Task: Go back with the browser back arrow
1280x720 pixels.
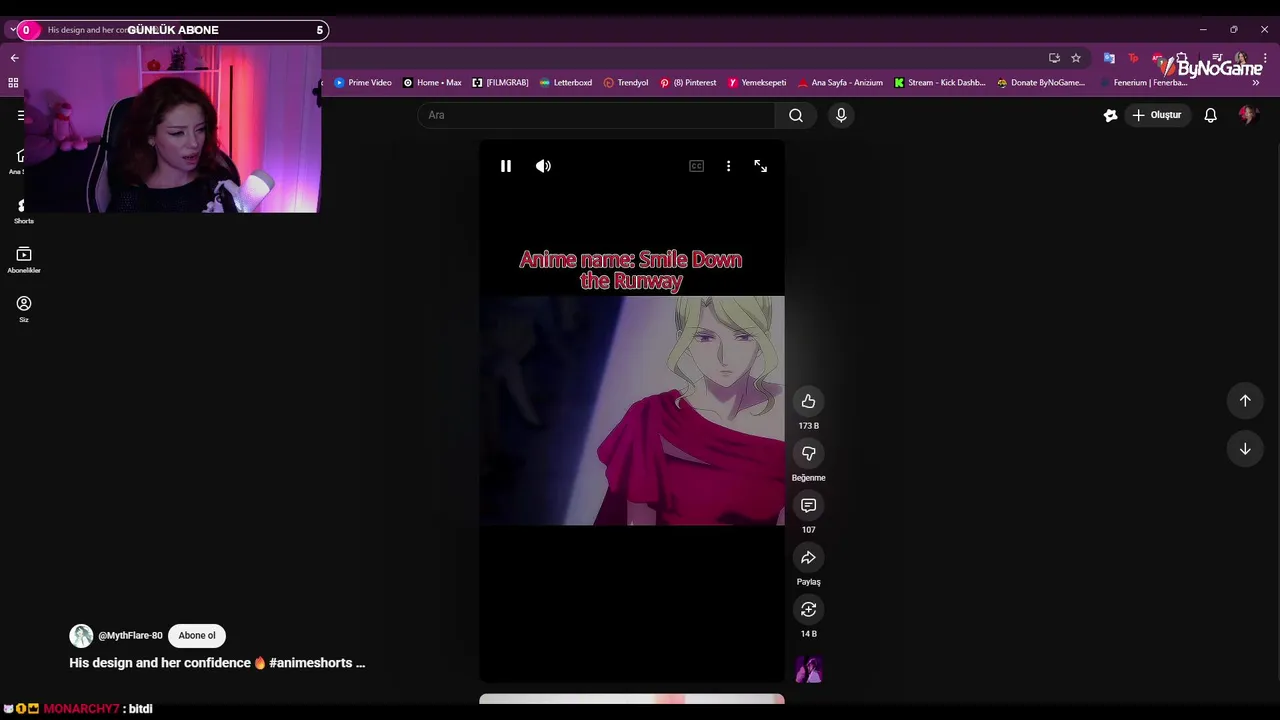Action: point(14,58)
